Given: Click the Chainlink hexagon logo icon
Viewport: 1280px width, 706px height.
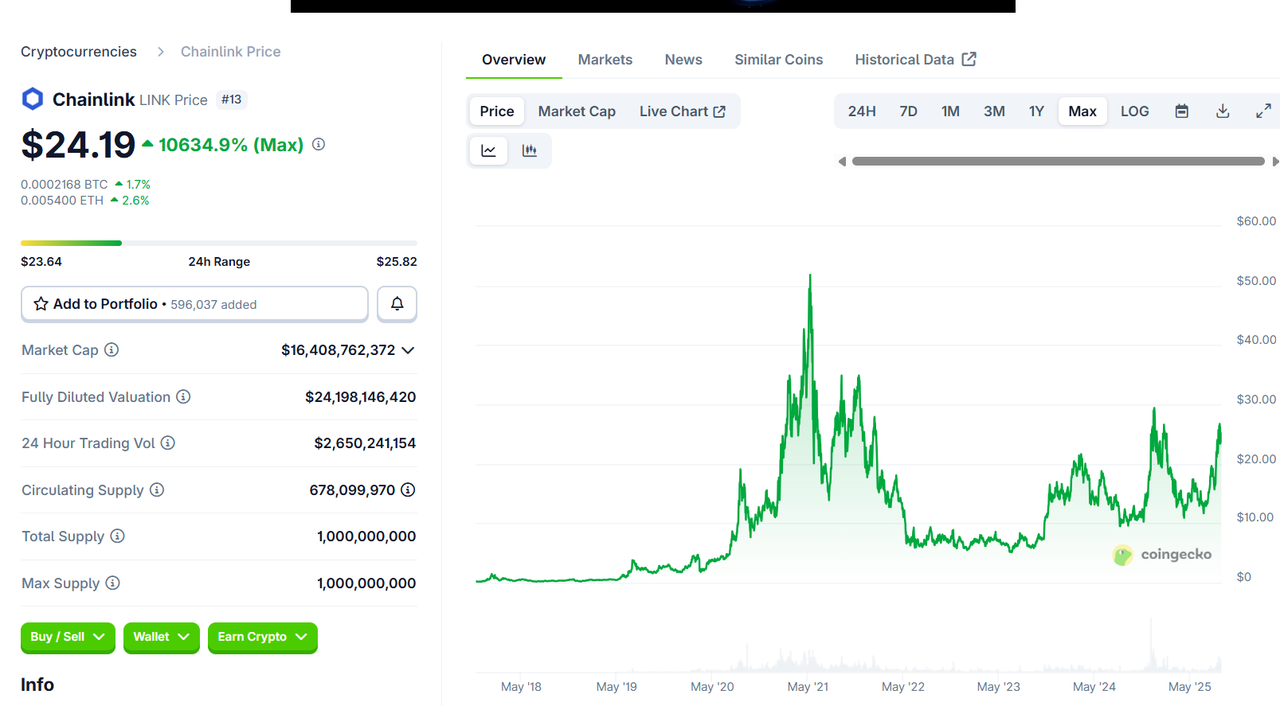Looking at the screenshot, I should (x=32, y=99).
